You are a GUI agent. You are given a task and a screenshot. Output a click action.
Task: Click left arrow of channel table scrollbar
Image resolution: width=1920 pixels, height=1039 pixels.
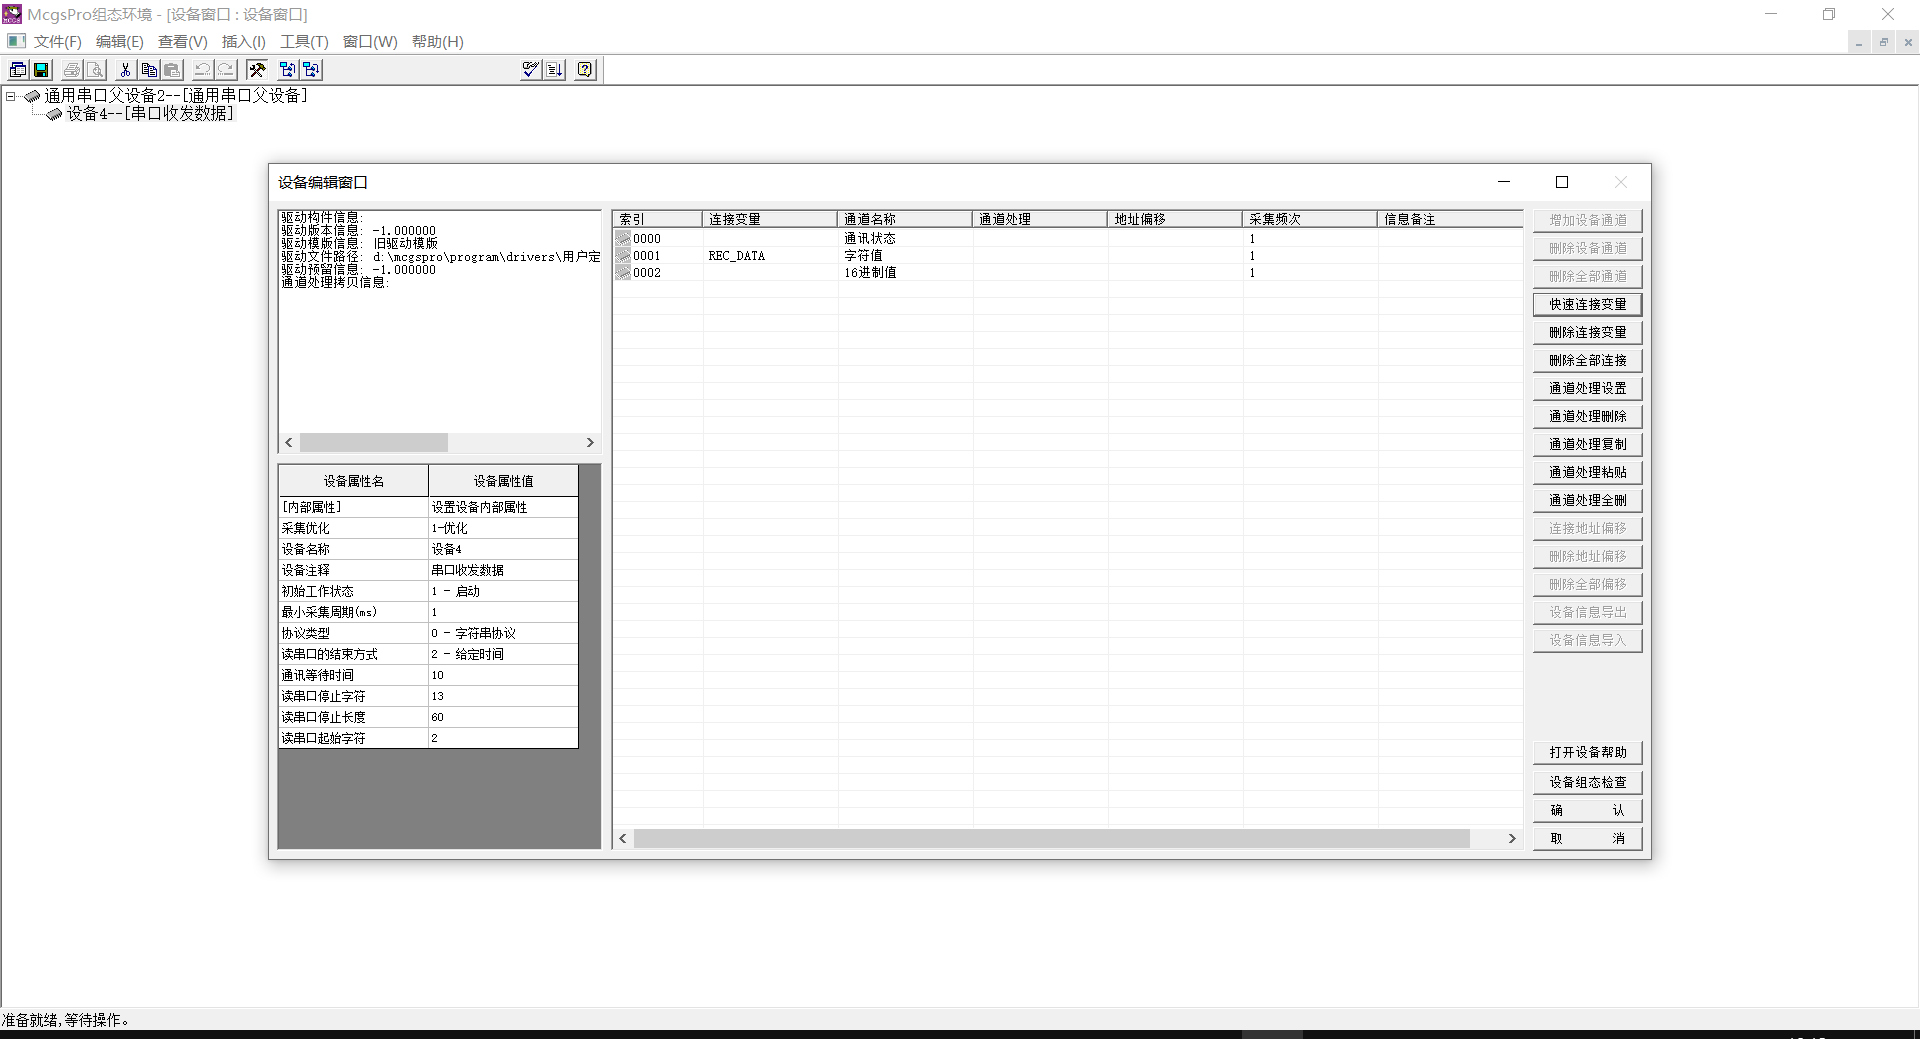point(623,838)
